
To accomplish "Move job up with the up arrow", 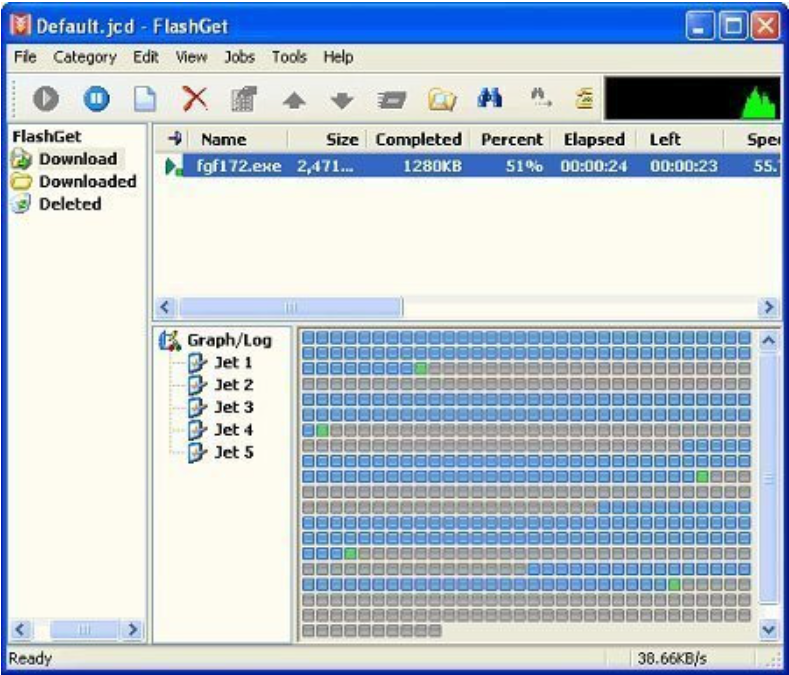I will pyautogui.click(x=294, y=100).
